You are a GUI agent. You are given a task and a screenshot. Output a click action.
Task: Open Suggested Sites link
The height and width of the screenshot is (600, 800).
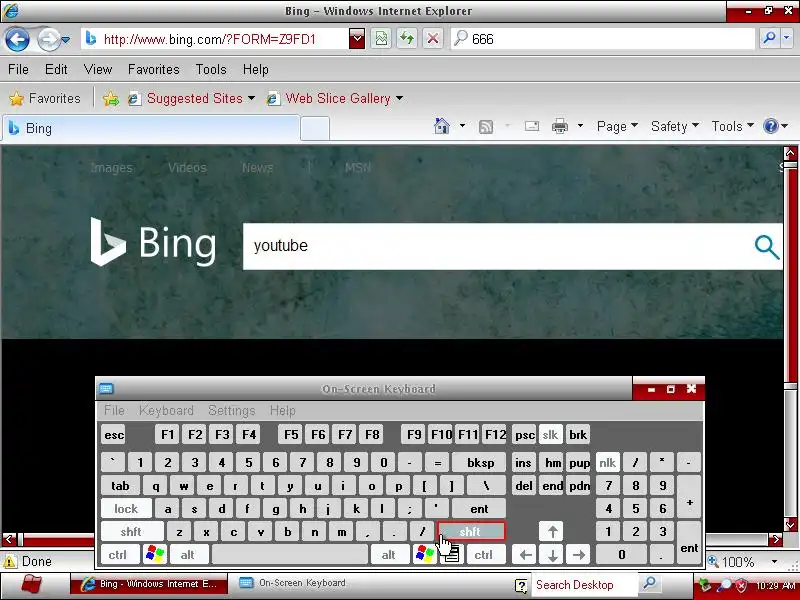tap(191, 98)
